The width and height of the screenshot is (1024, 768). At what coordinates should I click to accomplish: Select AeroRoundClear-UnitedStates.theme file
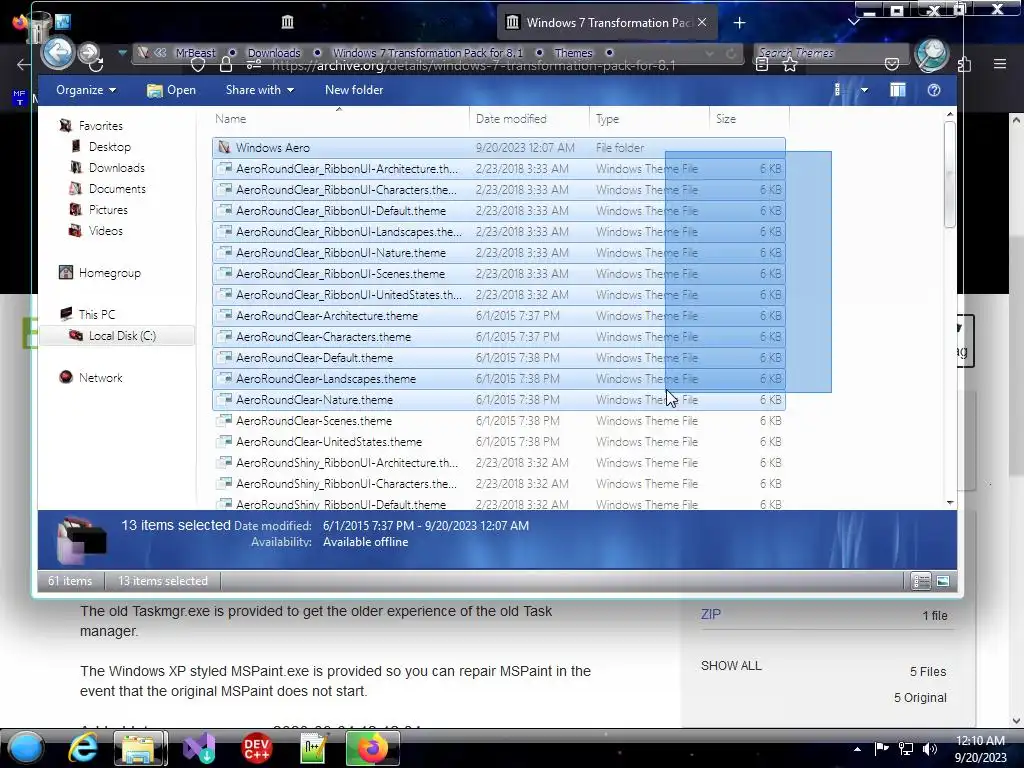[x=498, y=441]
